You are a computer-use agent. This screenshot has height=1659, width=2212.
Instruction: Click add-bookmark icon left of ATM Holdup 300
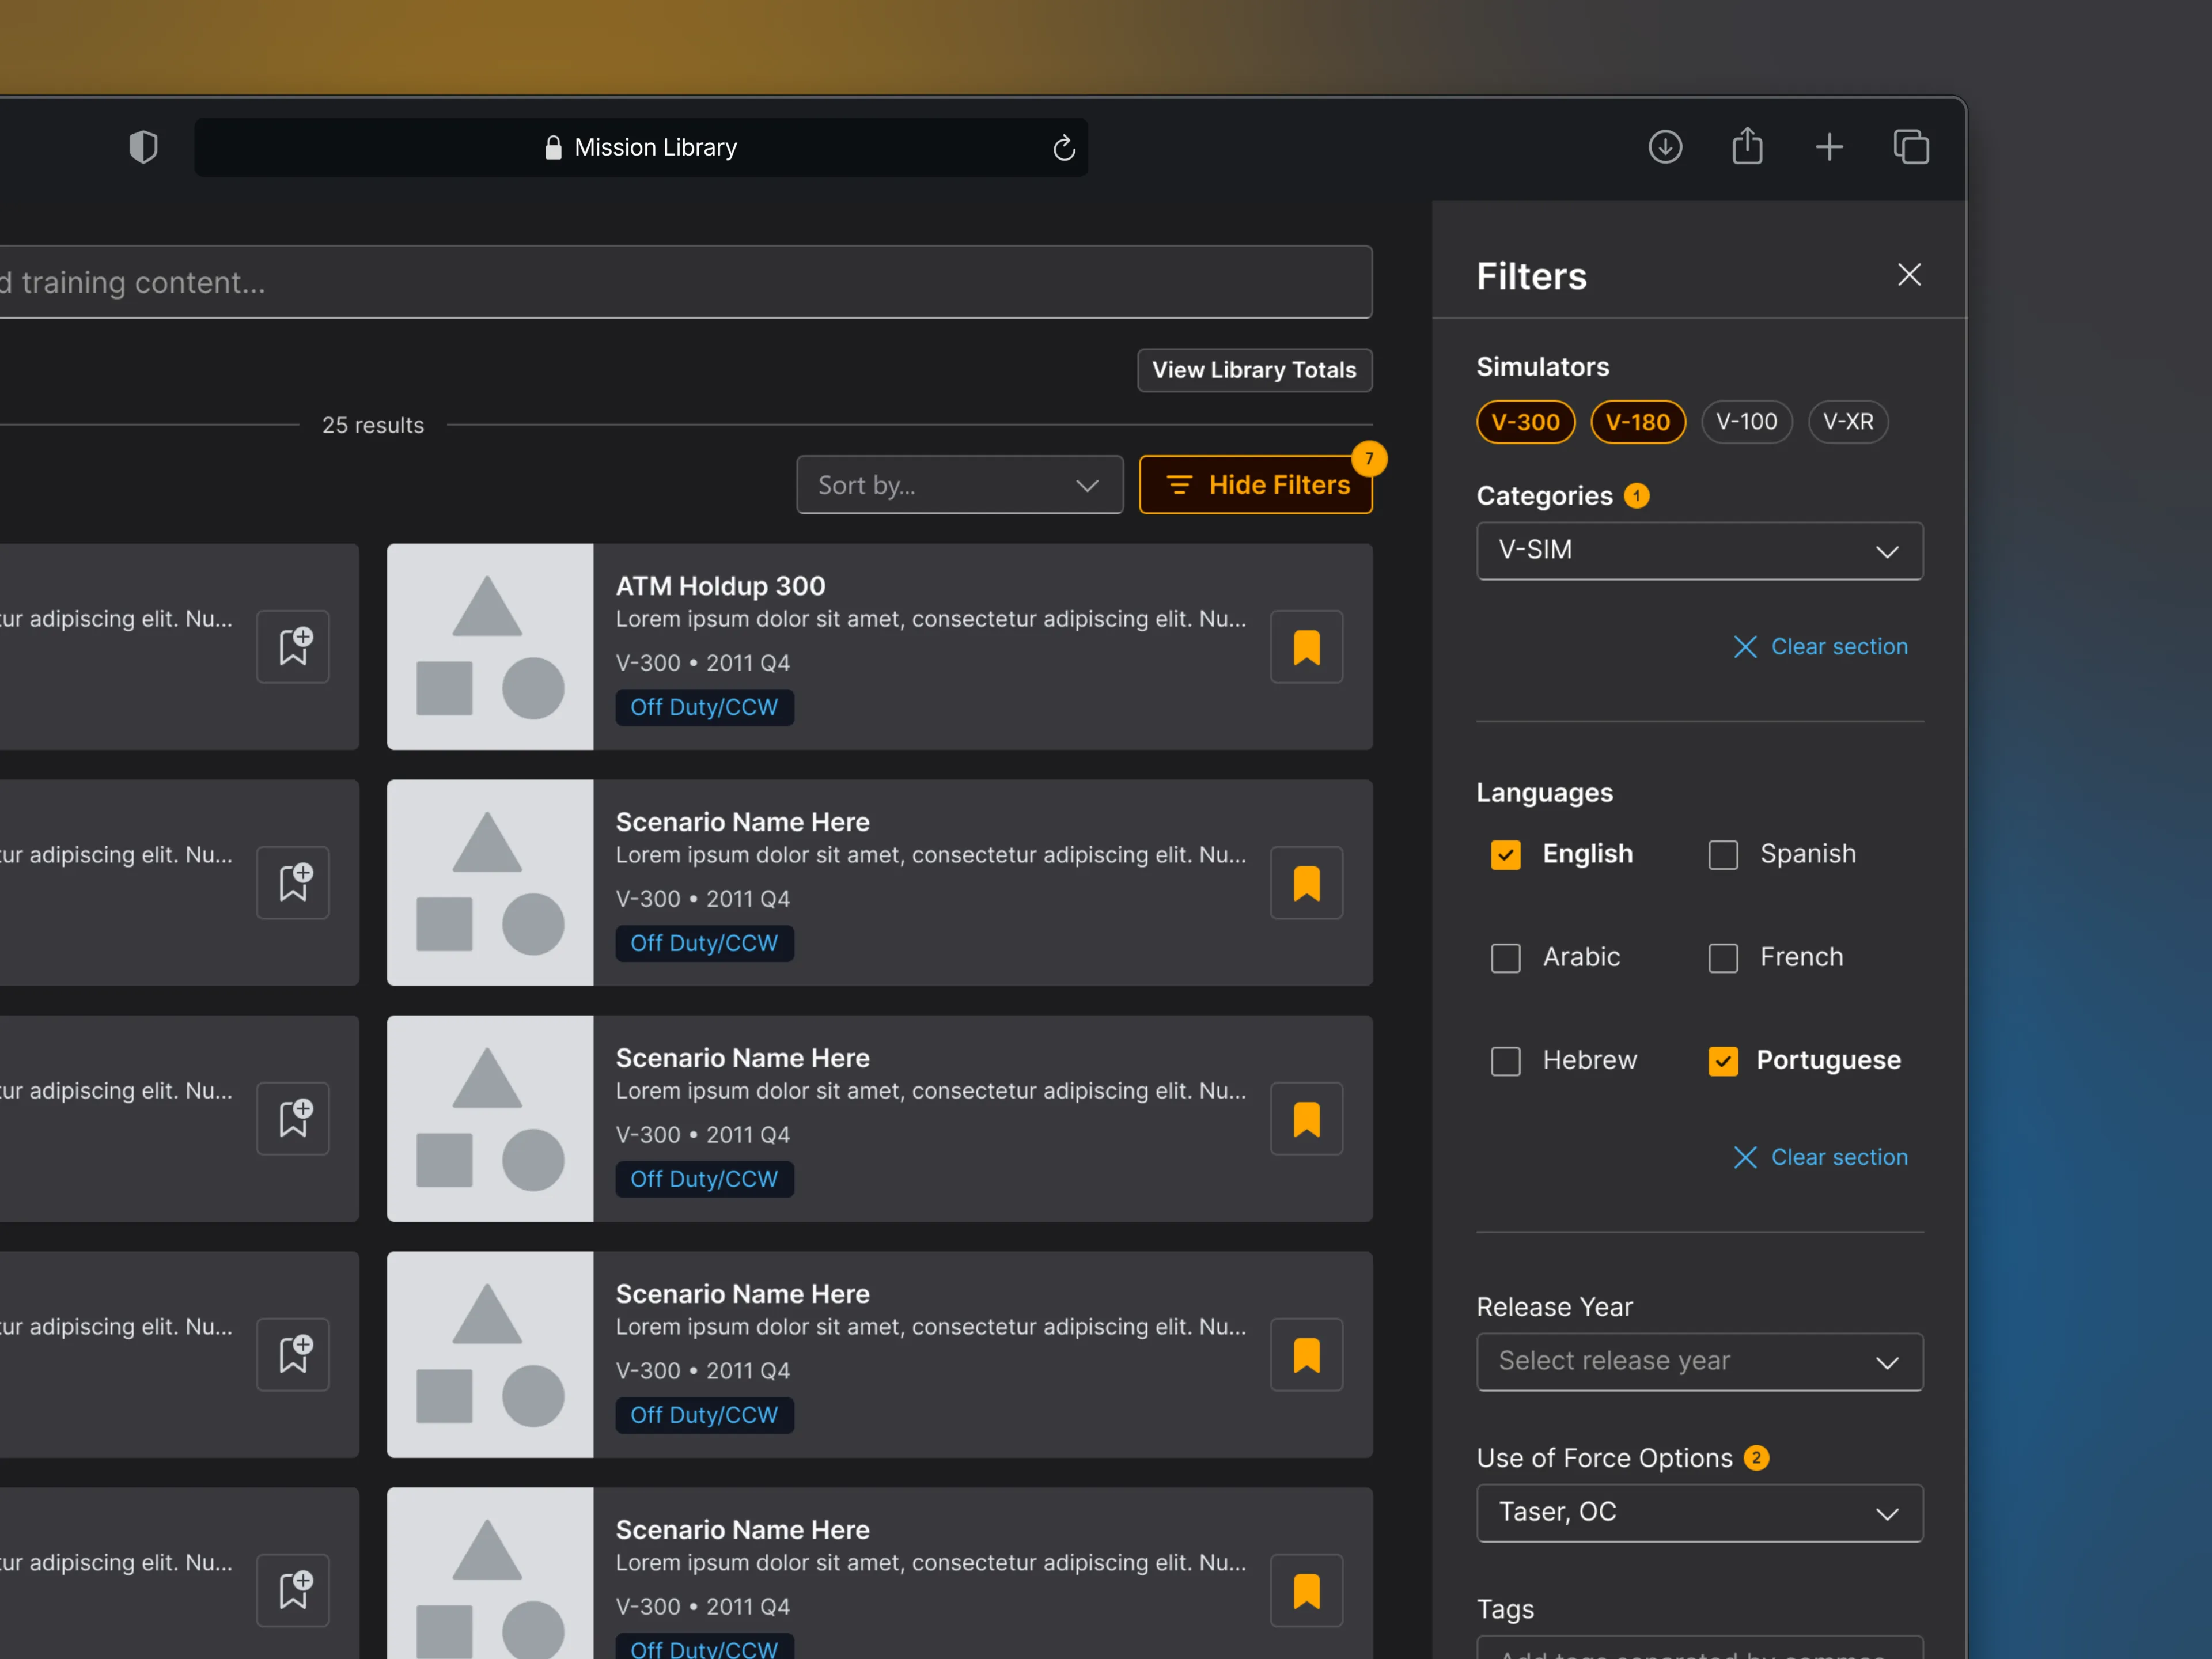coord(293,647)
